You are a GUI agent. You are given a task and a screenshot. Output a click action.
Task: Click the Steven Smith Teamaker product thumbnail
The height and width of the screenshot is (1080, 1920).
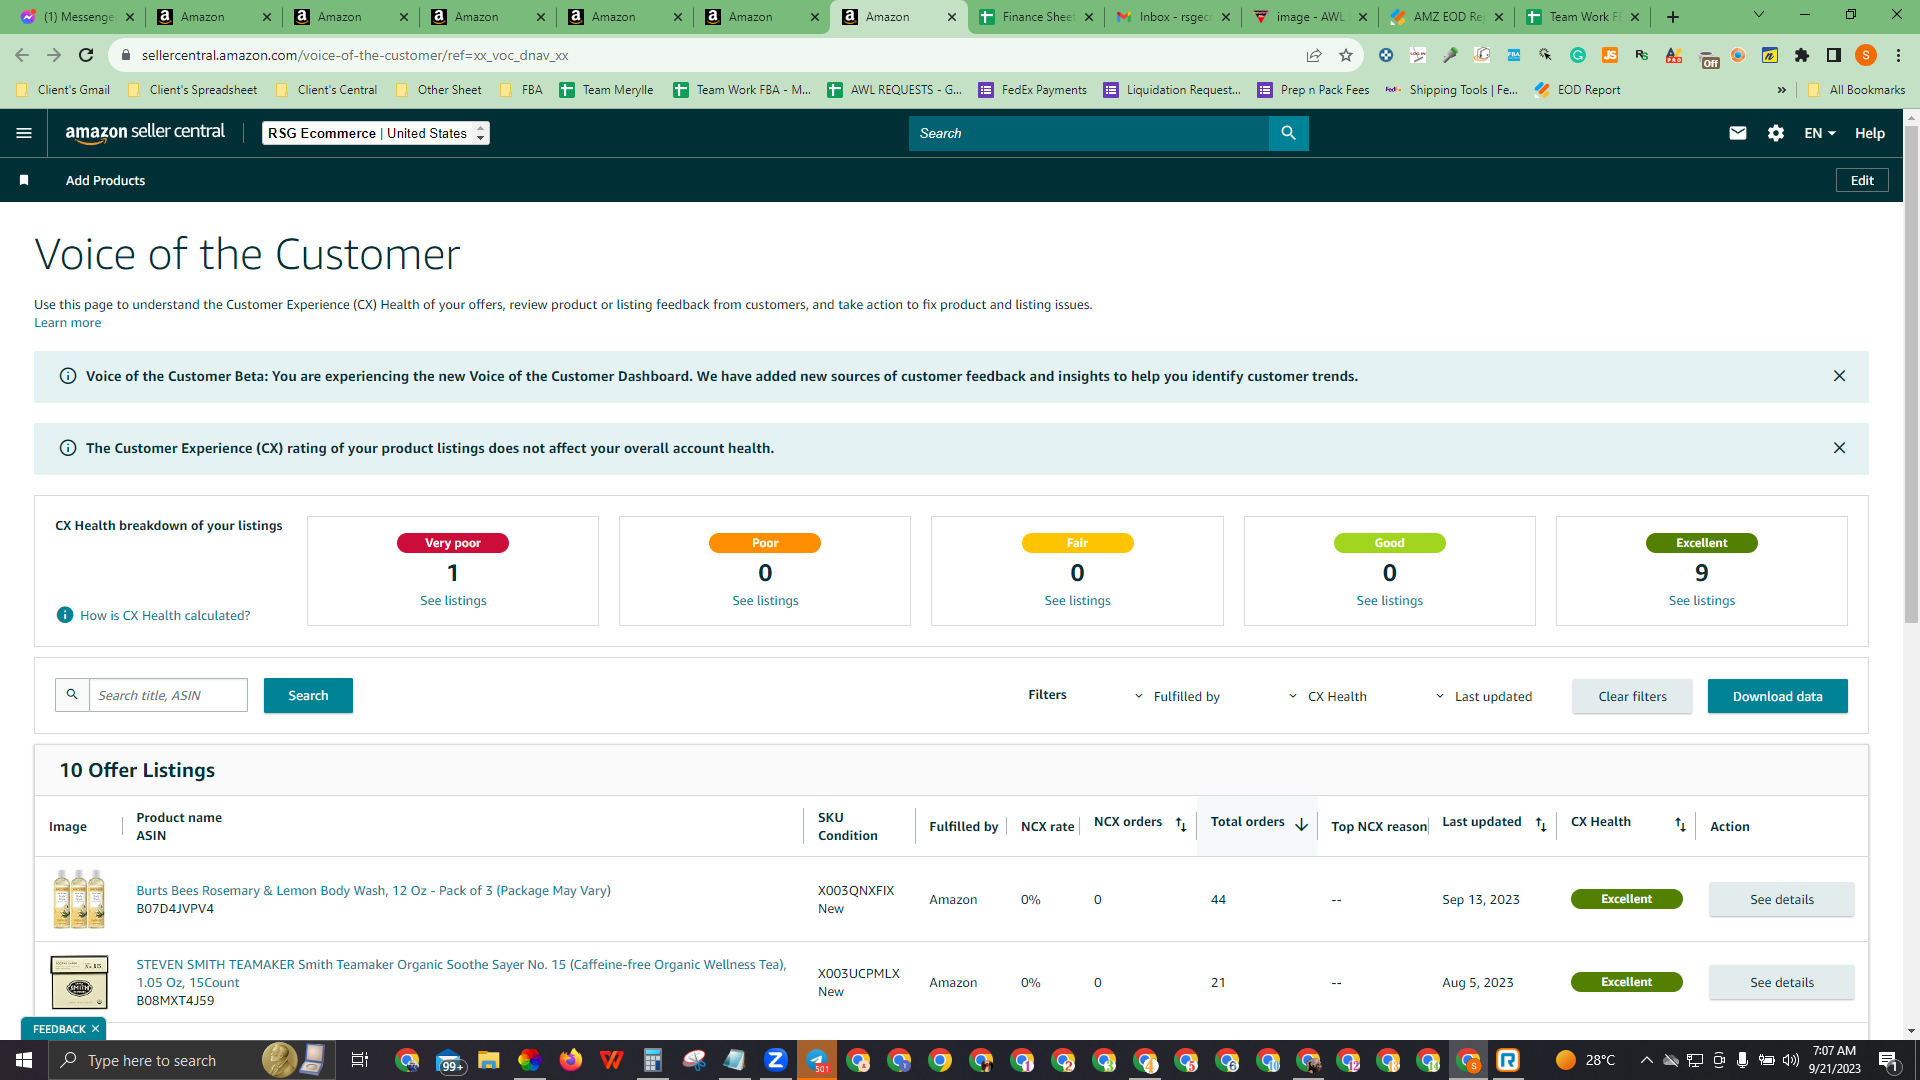click(79, 982)
